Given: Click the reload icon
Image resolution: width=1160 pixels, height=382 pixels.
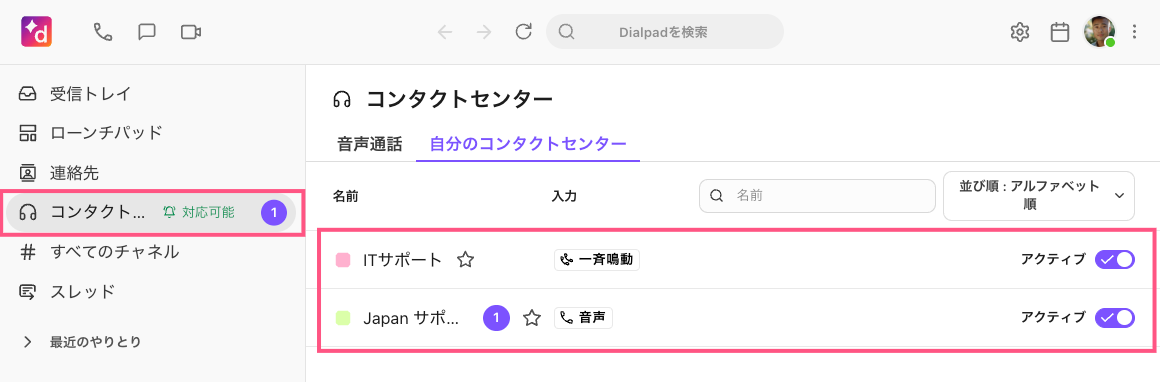Looking at the screenshot, I should tap(524, 32).
